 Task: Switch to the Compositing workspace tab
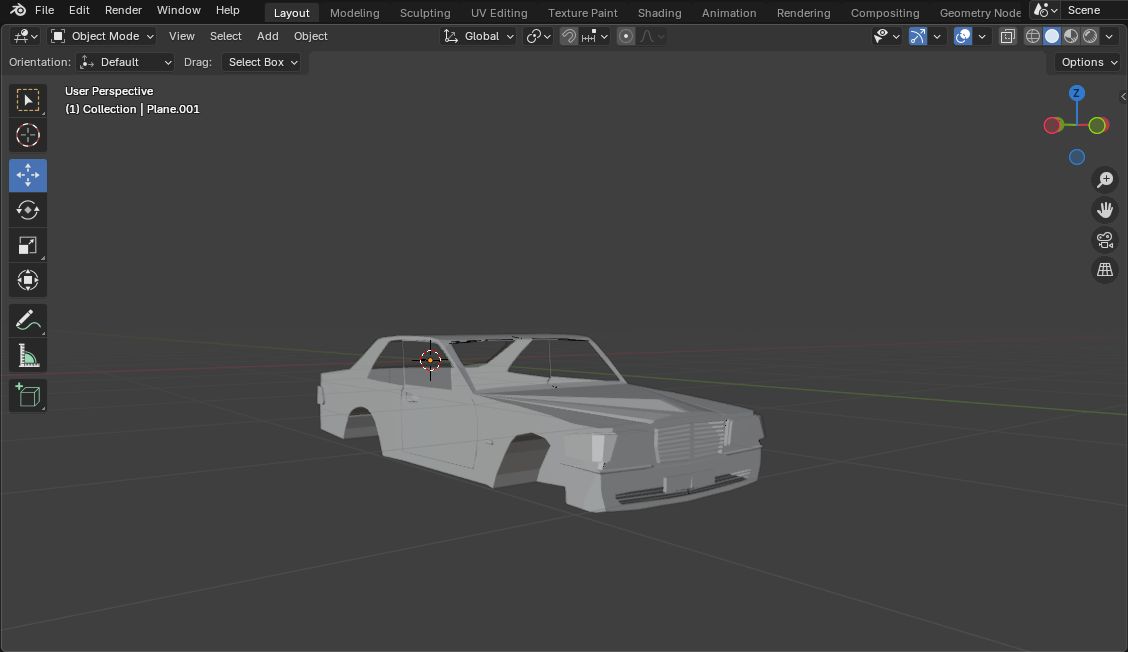pyautogui.click(x=885, y=13)
